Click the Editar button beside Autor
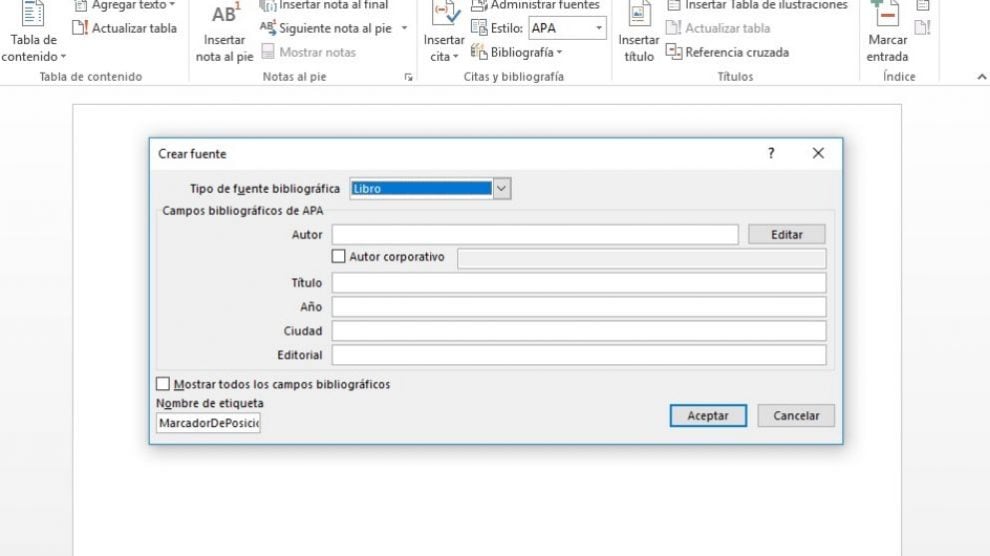The image size is (990, 556). click(x=787, y=234)
